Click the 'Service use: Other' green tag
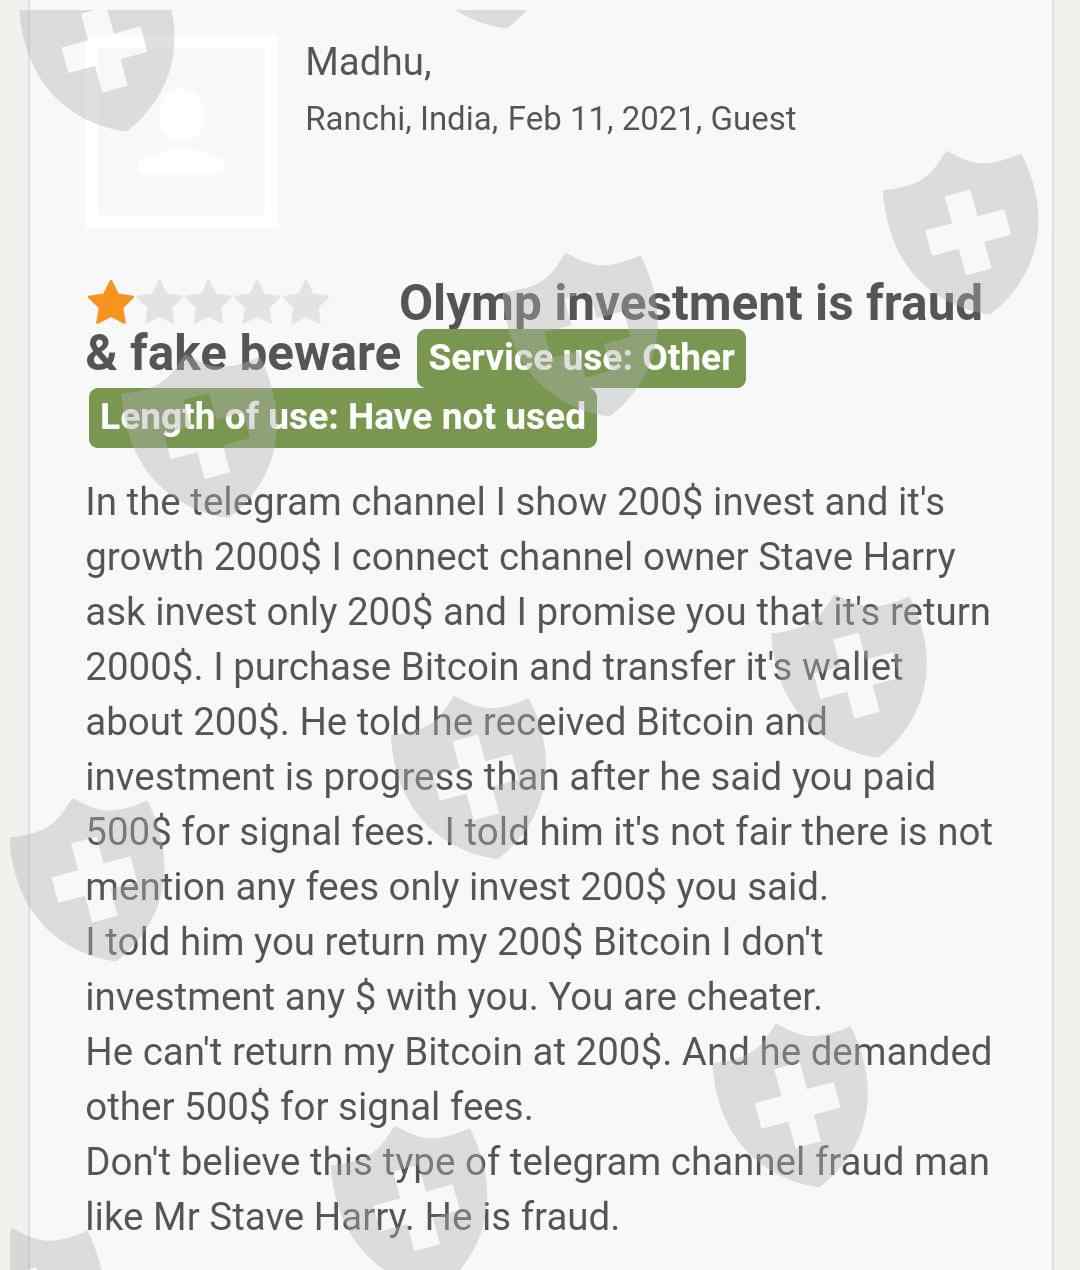Screen dimensions: 1080x1270 (x=581, y=358)
